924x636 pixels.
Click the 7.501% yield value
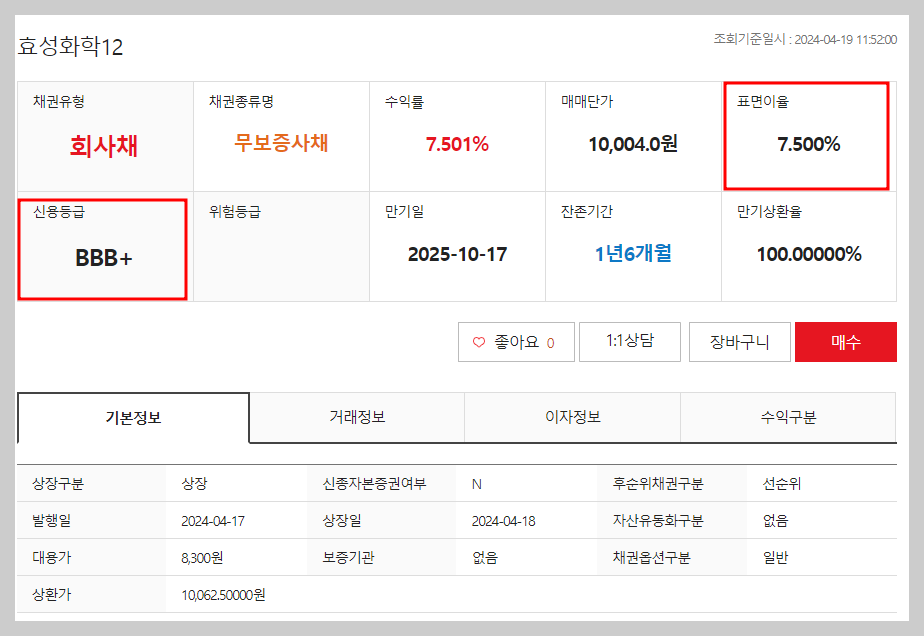click(x=457, y=144)
